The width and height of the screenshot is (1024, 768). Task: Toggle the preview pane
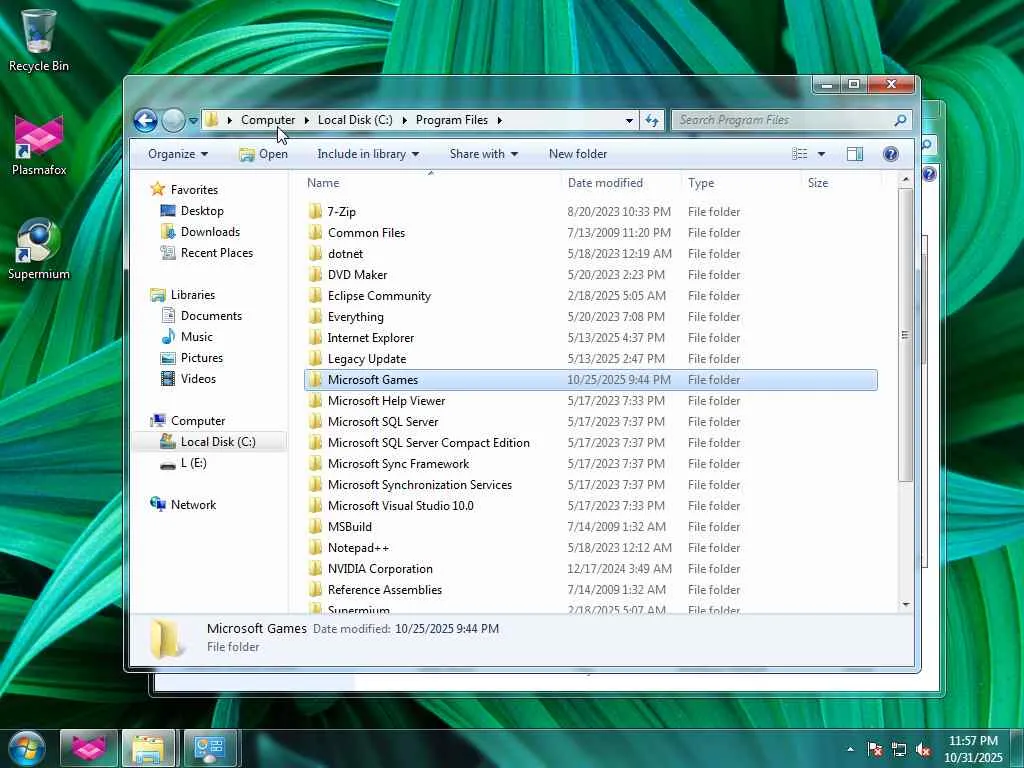click(x=855, y=154)
